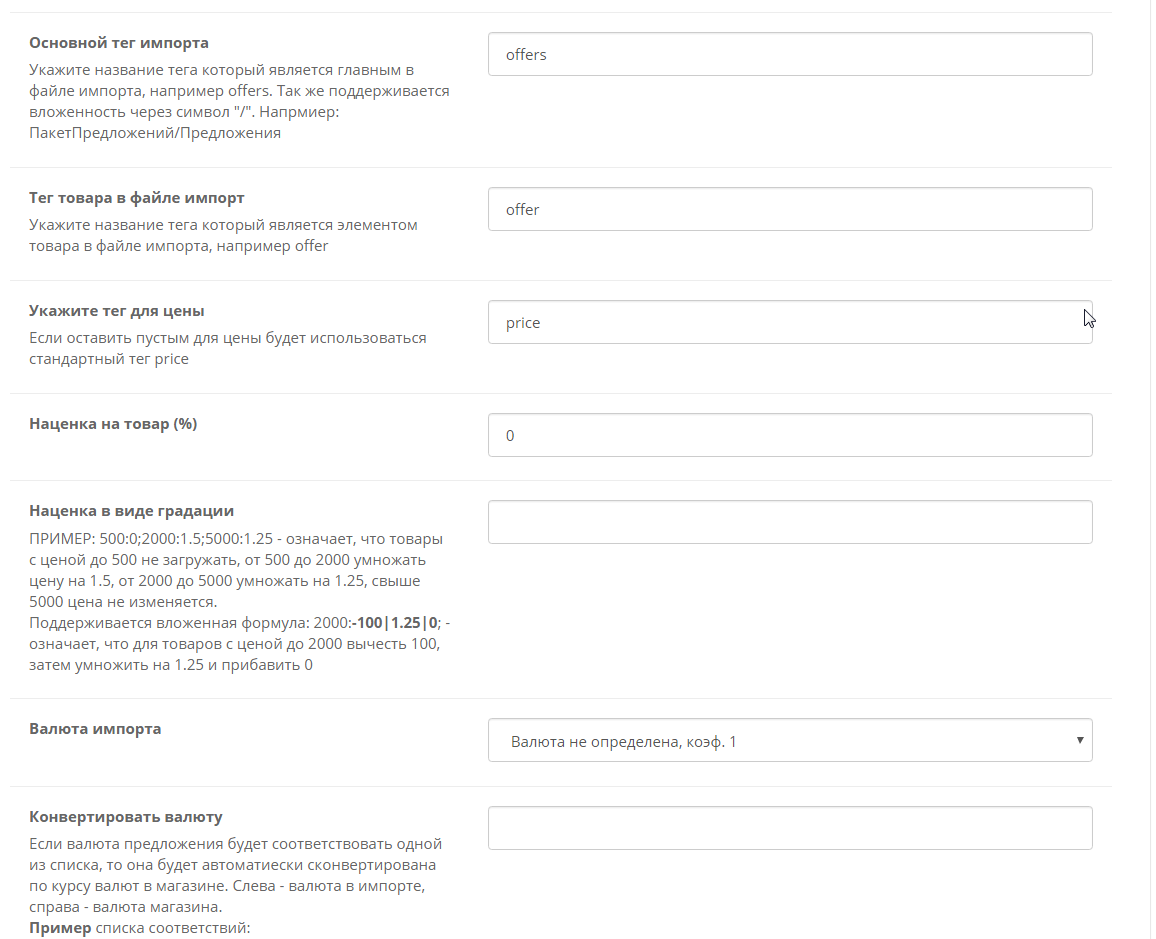
Task: Click the 'Основной тег импорта' heading label
Action: pyautogui.click(x=119, y=43)
